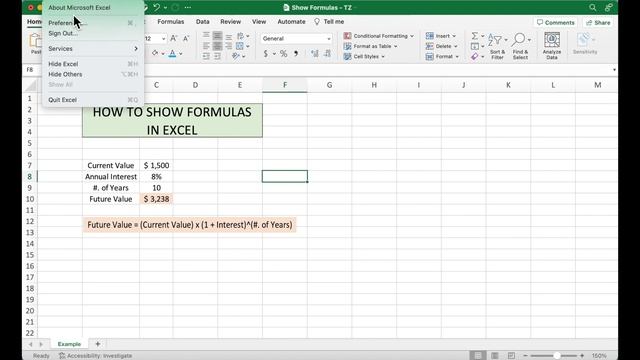
Task: Click the coauthoring people icon in title bar
Action: [x=609, y=7]
